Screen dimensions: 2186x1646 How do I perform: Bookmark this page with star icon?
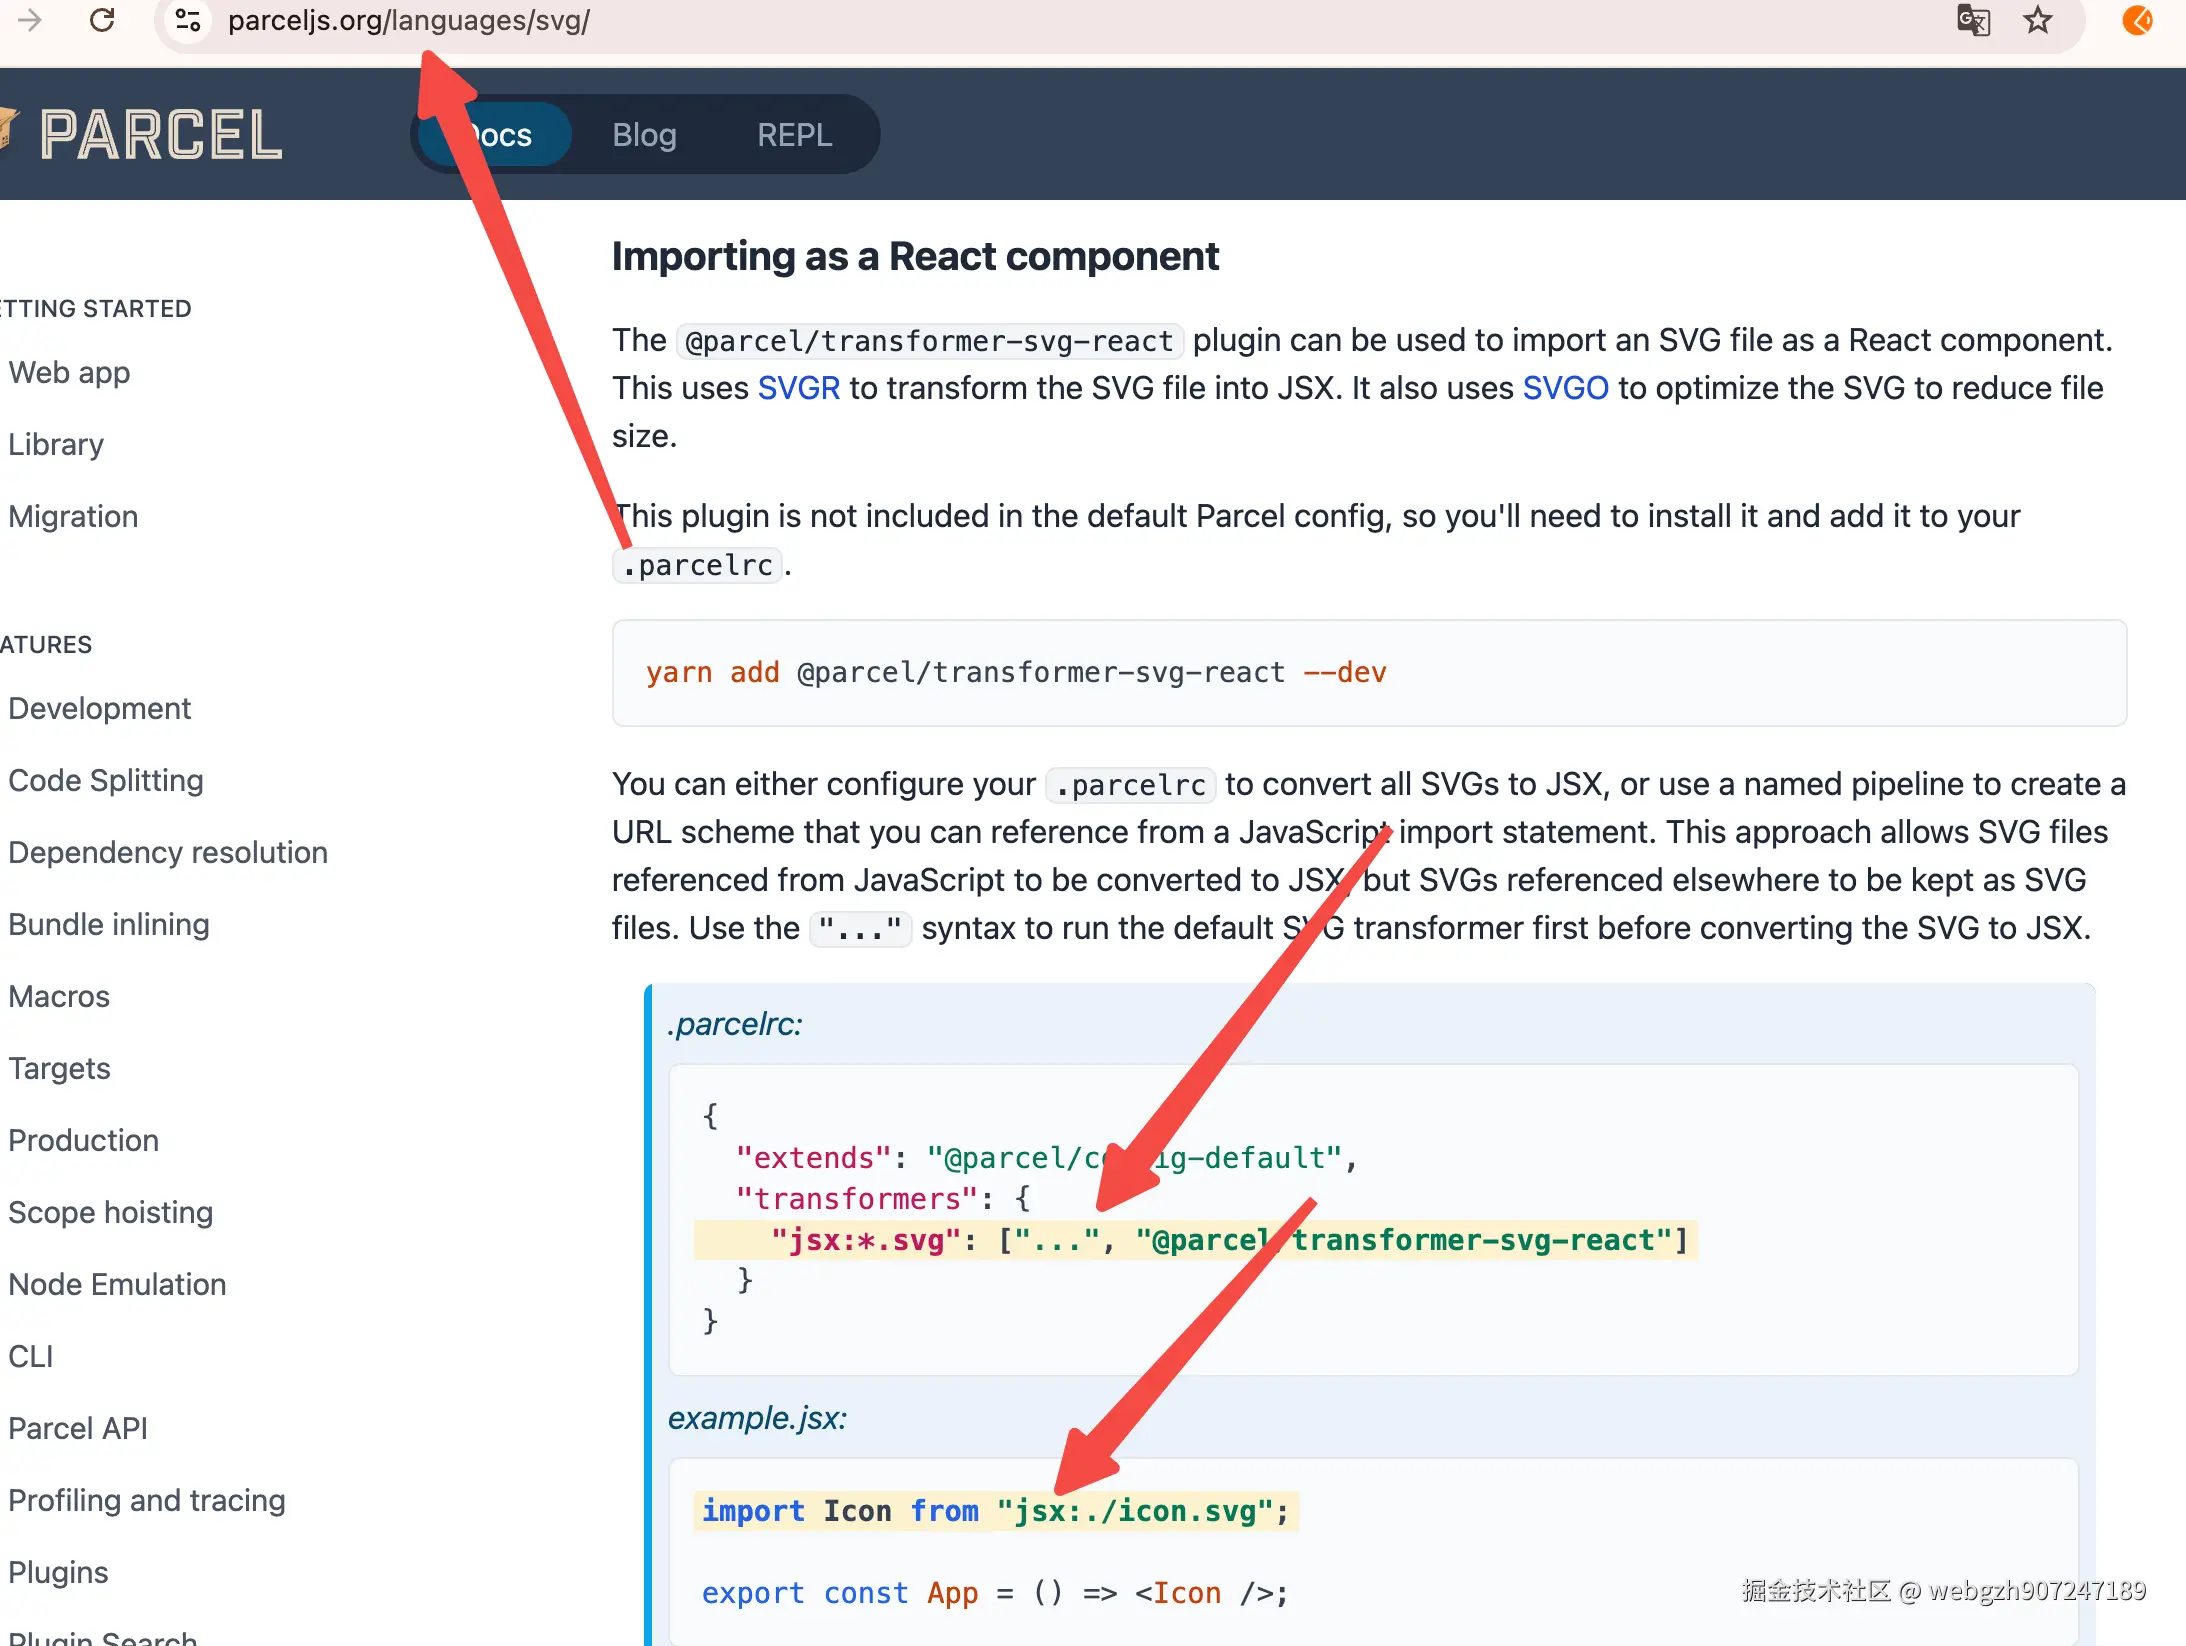click(x=2037, y=20)
